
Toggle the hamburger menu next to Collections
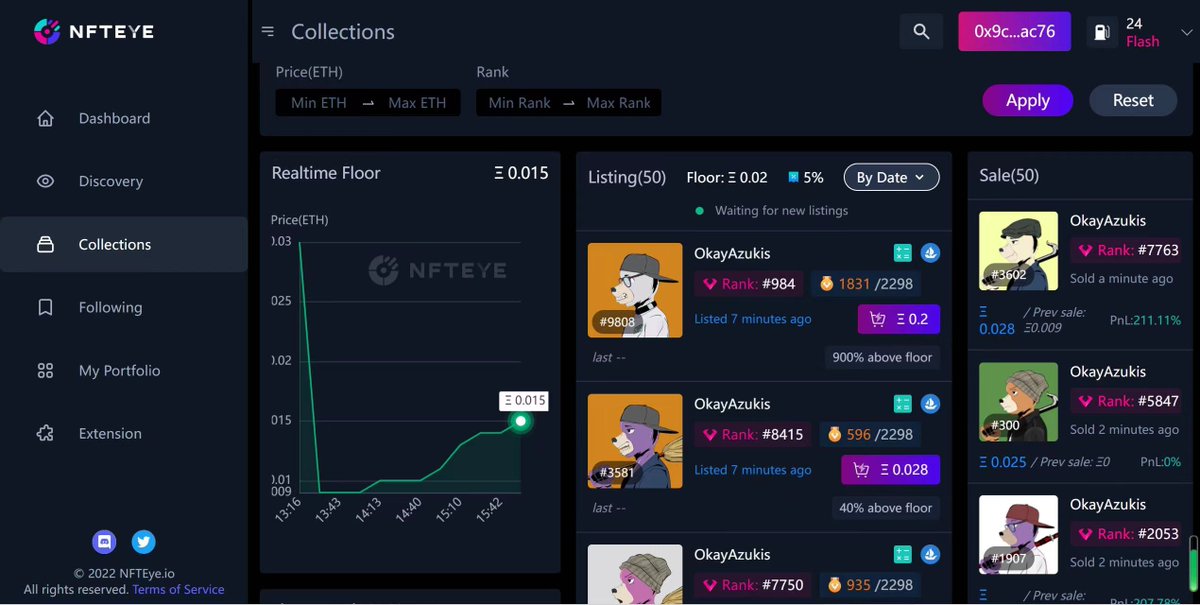pos(268,32)
